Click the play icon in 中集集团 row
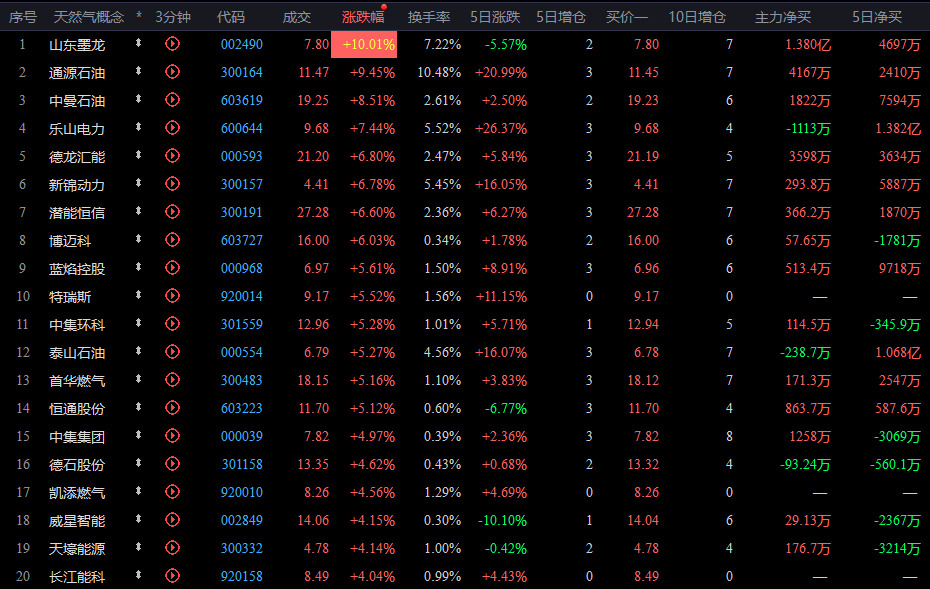The height and width of the screenshot is (589, 930). [x=172, y=436]
